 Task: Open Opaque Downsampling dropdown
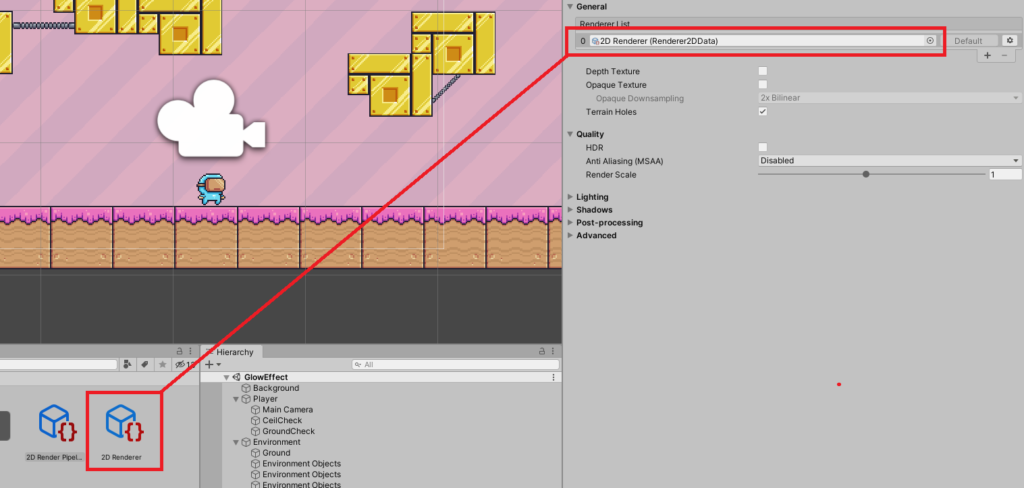point(889,98)
